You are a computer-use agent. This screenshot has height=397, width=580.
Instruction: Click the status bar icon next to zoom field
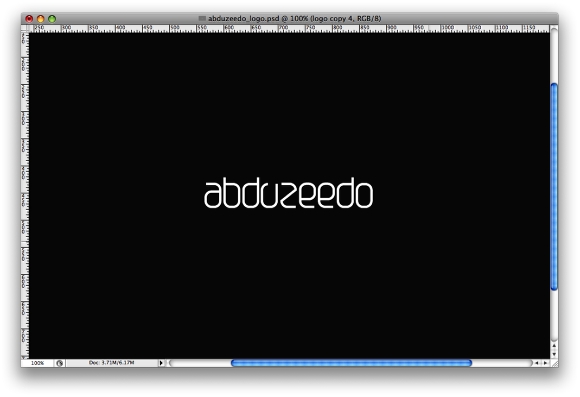pos(60,363)
